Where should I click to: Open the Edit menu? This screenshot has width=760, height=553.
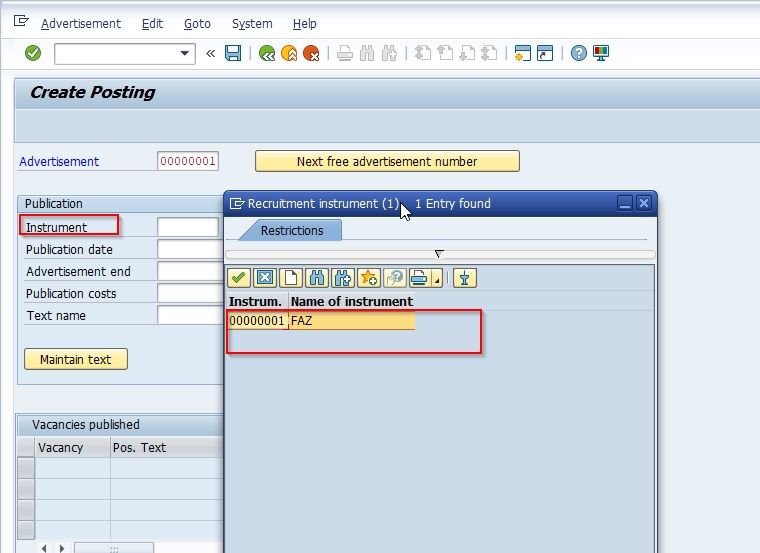(152, 24)
